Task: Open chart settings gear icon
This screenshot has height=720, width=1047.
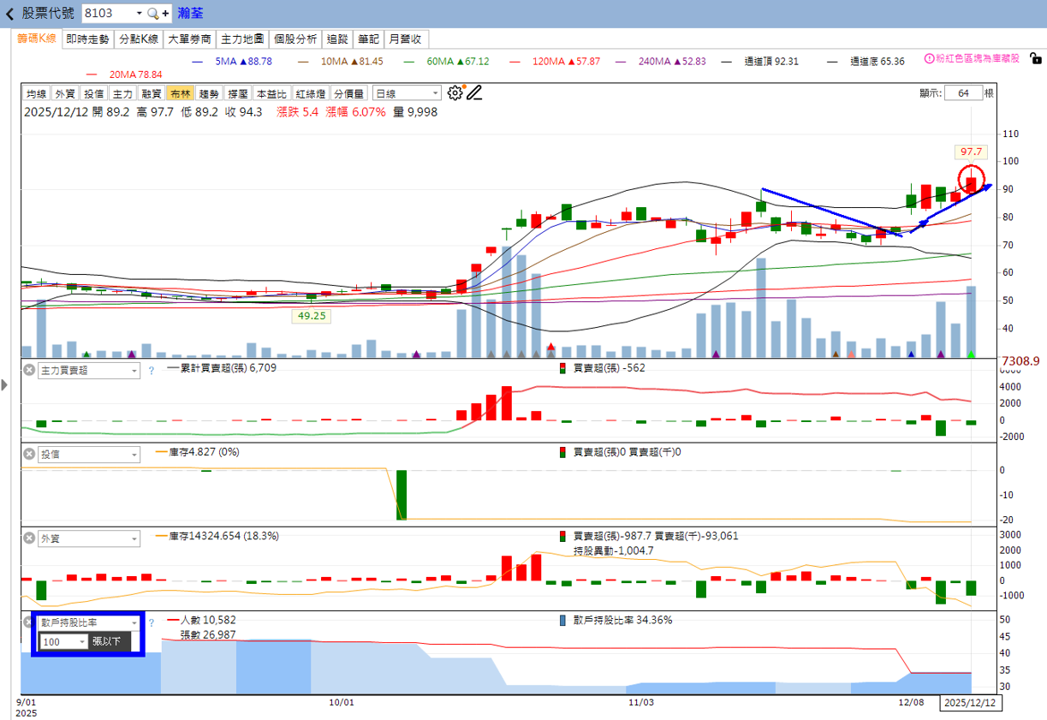Action: click(x=455, y=93)
